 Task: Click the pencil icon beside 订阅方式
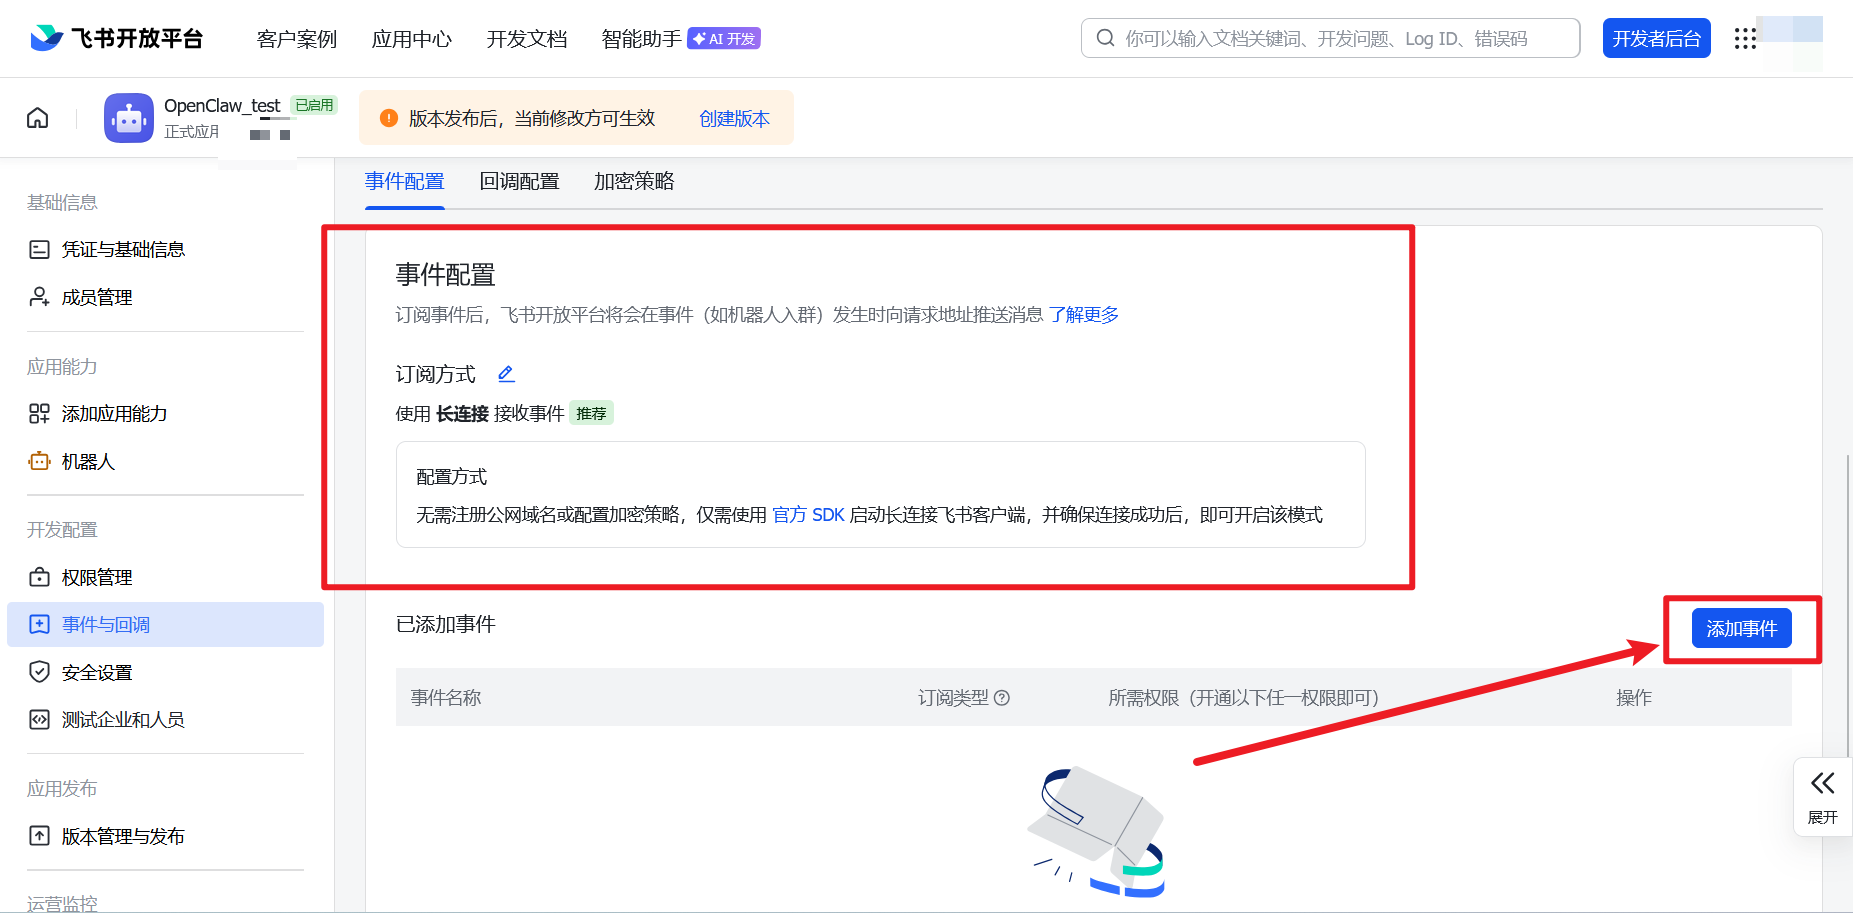pos(506,373)
